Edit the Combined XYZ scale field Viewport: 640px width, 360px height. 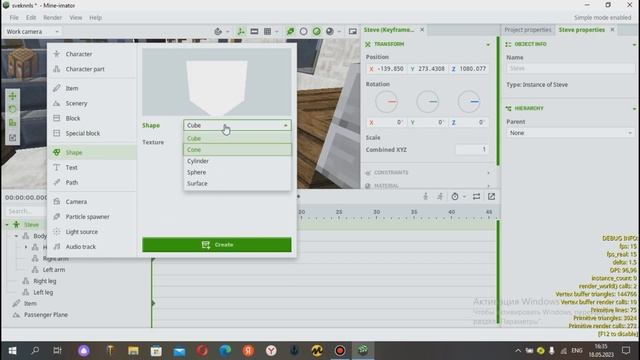pos(472,150)
